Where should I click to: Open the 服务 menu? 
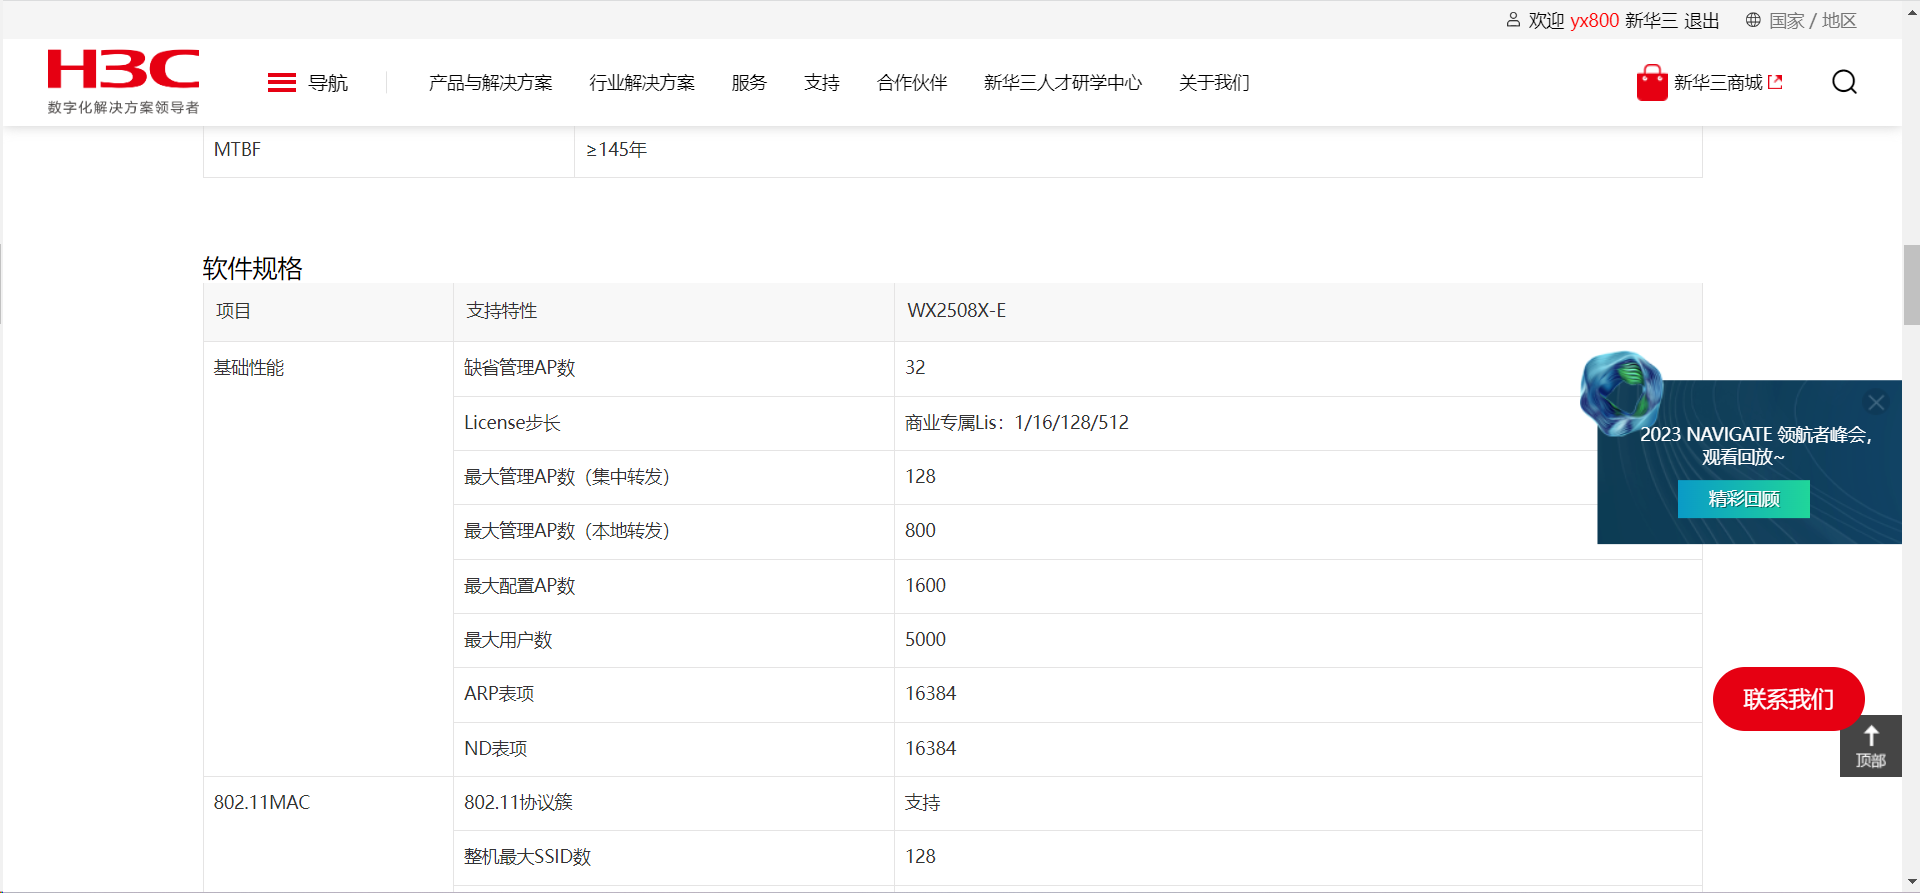(x=749, y=83)
